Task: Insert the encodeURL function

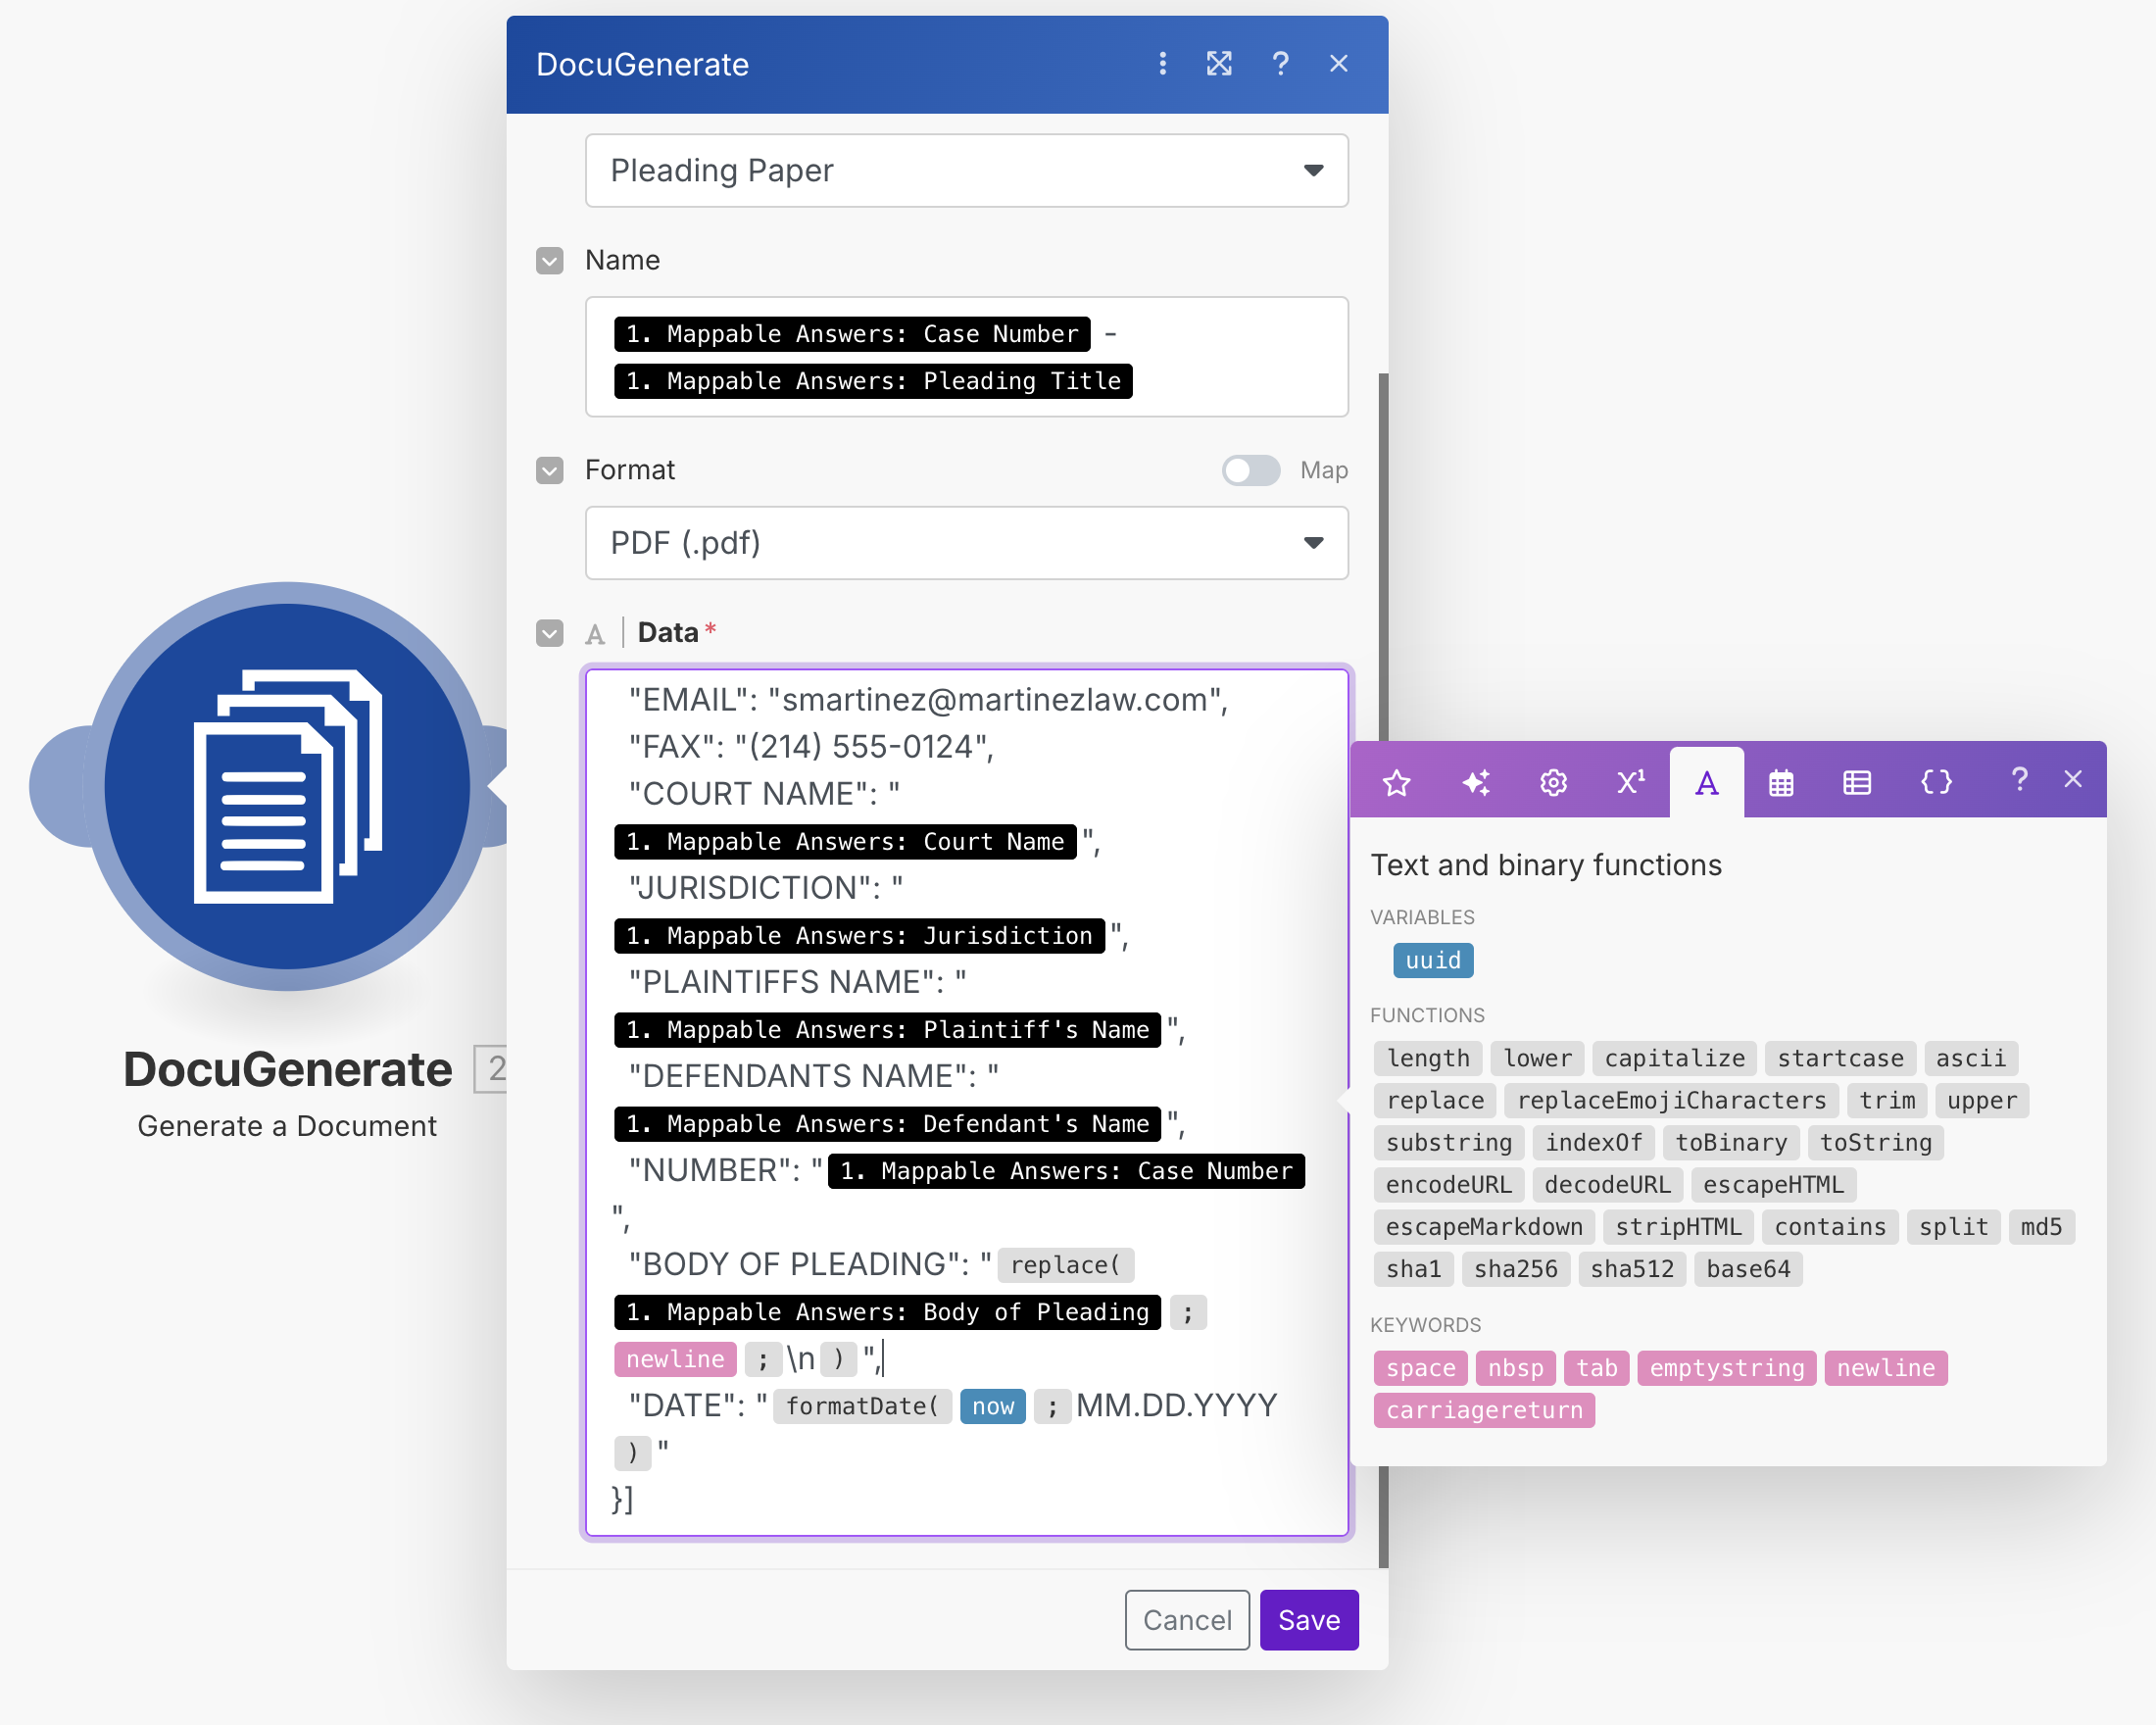Action: 1449,1184
